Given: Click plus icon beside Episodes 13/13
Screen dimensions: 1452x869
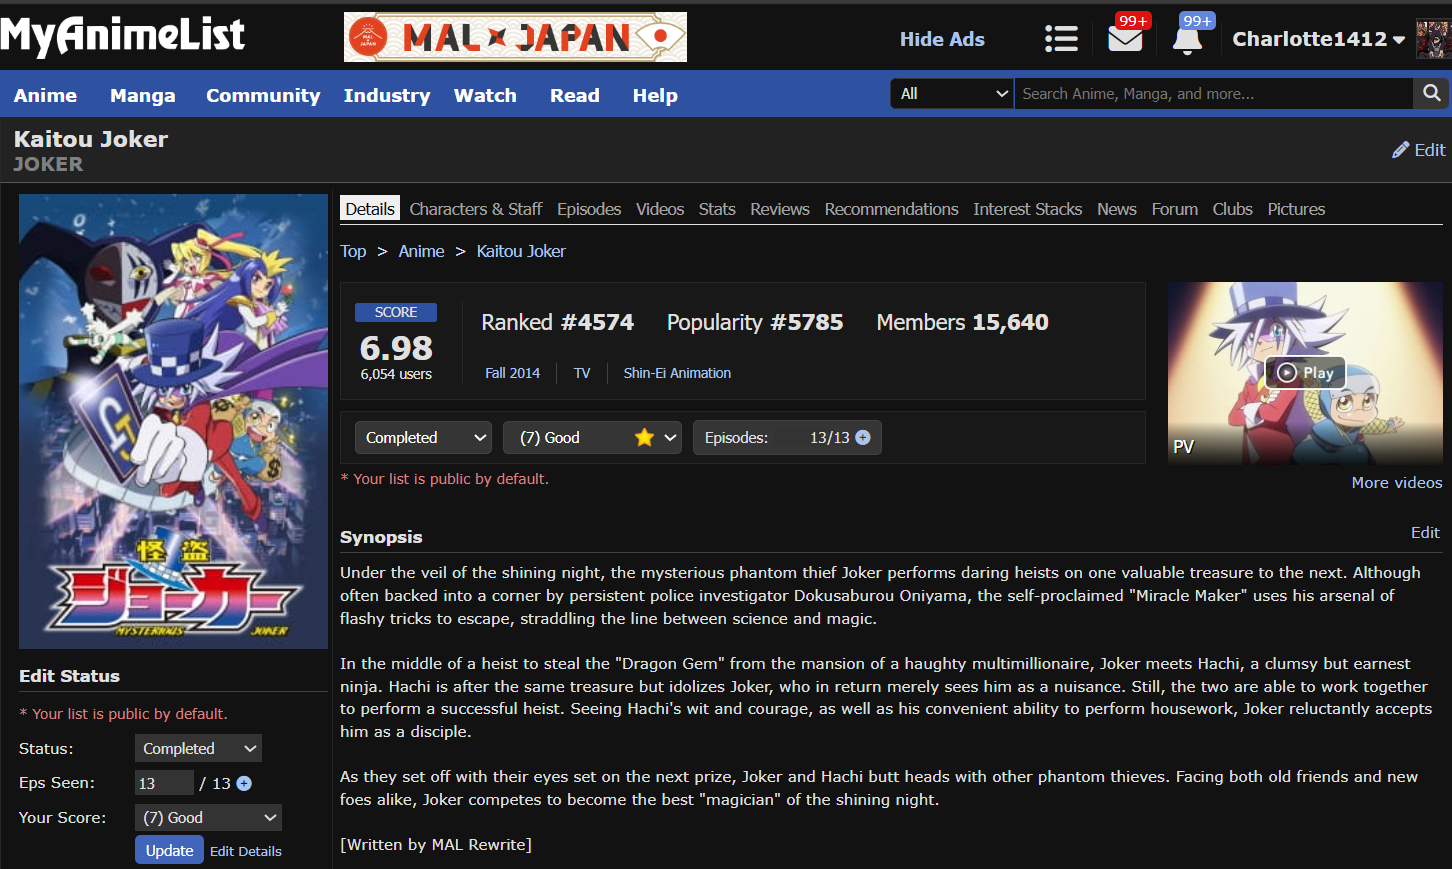Looking at the screenshot, I should 863,438.
